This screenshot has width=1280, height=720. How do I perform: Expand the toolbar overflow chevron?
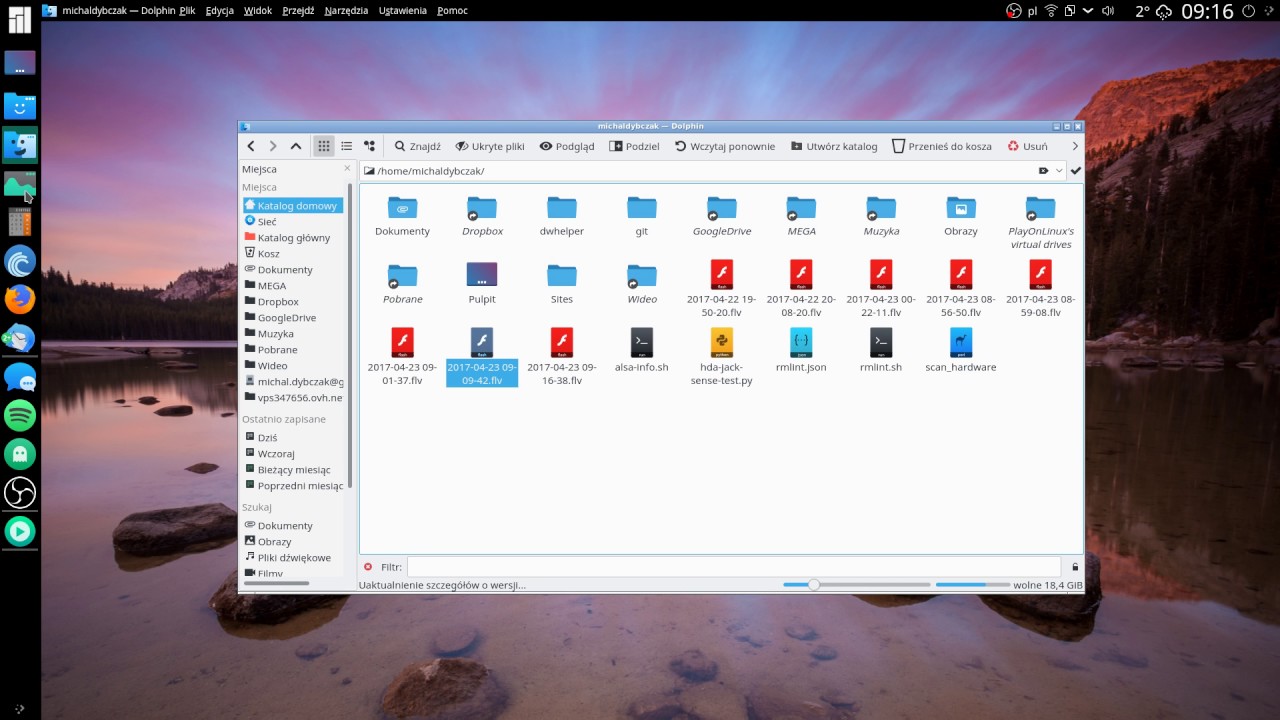[1075, 146]
